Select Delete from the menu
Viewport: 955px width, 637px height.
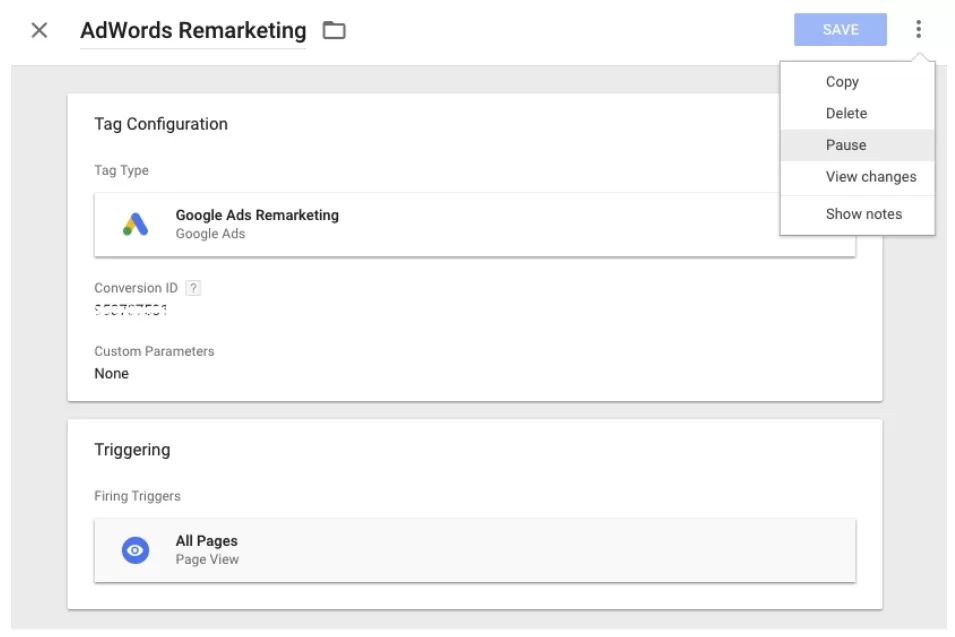846,113
